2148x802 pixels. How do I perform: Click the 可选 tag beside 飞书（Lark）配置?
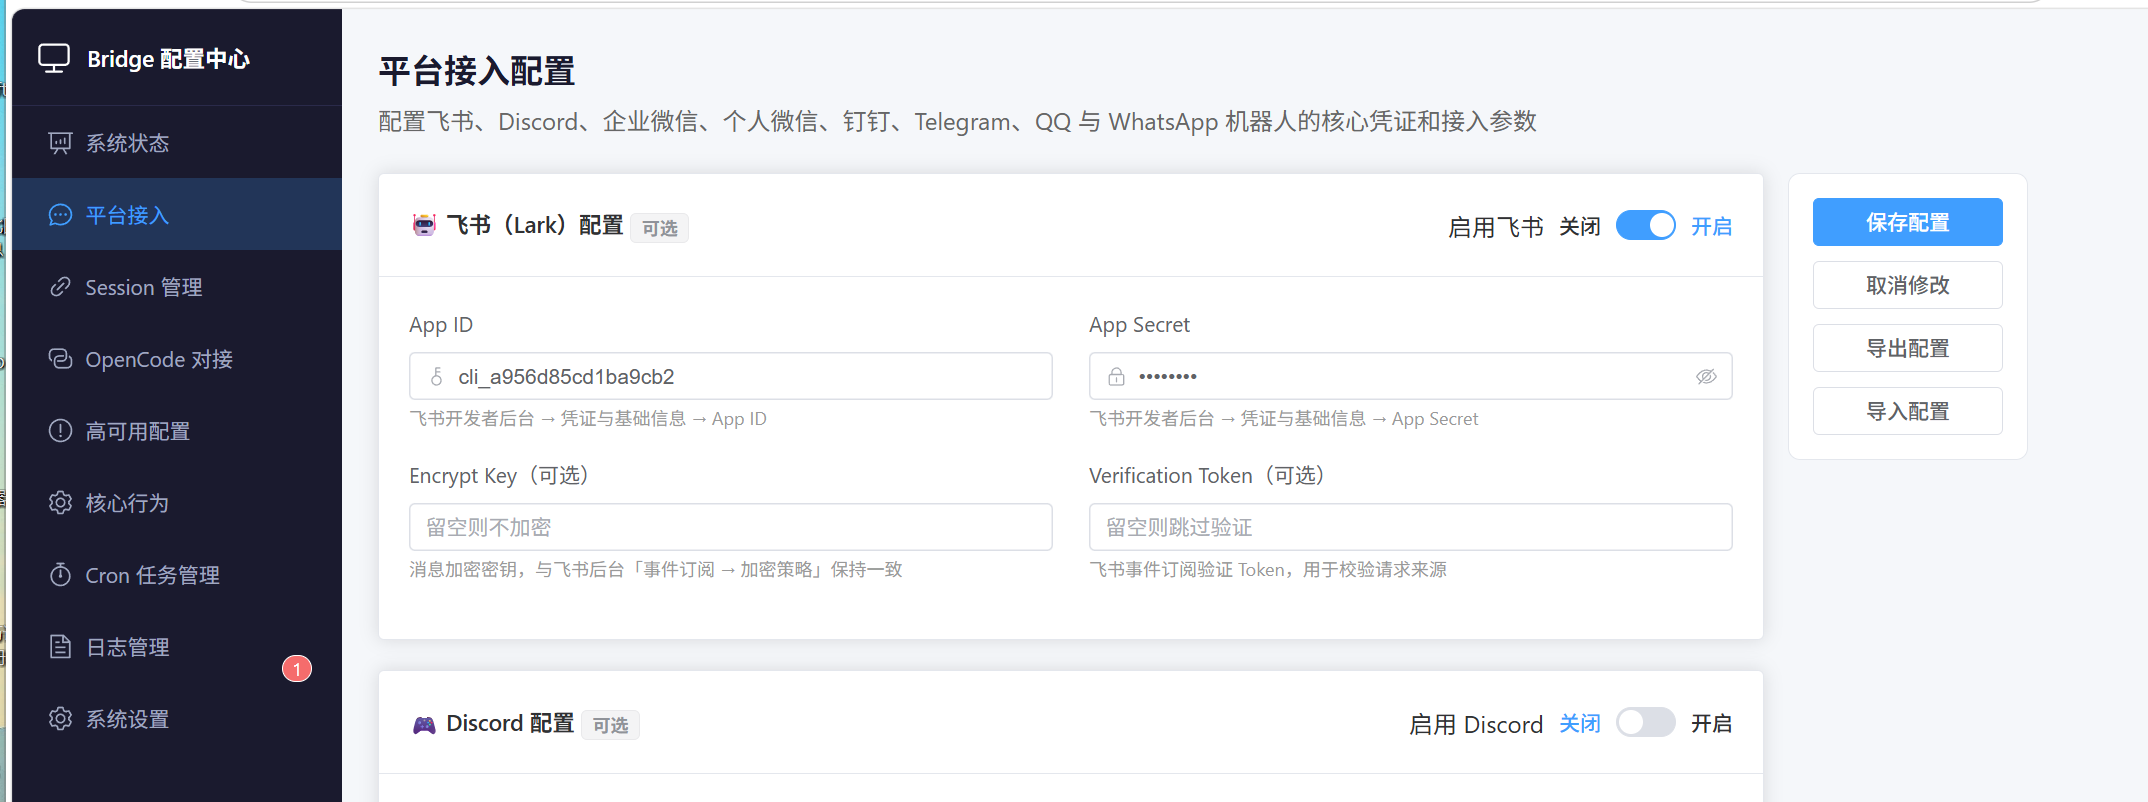[660, 228]
